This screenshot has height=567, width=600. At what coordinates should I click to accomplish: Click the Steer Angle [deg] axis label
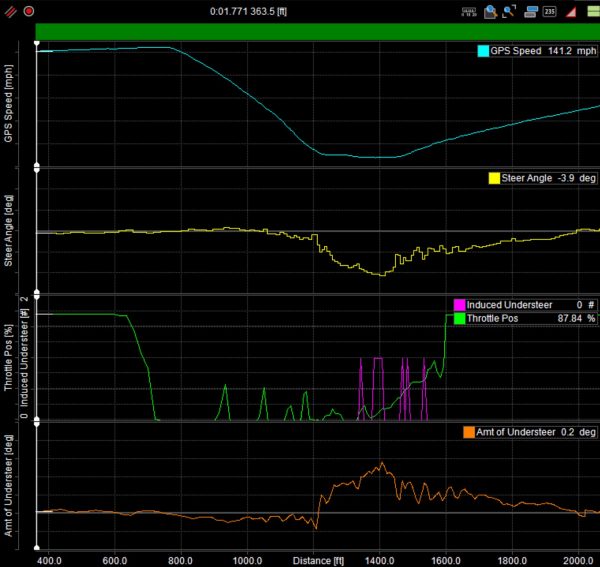[8, 231]
